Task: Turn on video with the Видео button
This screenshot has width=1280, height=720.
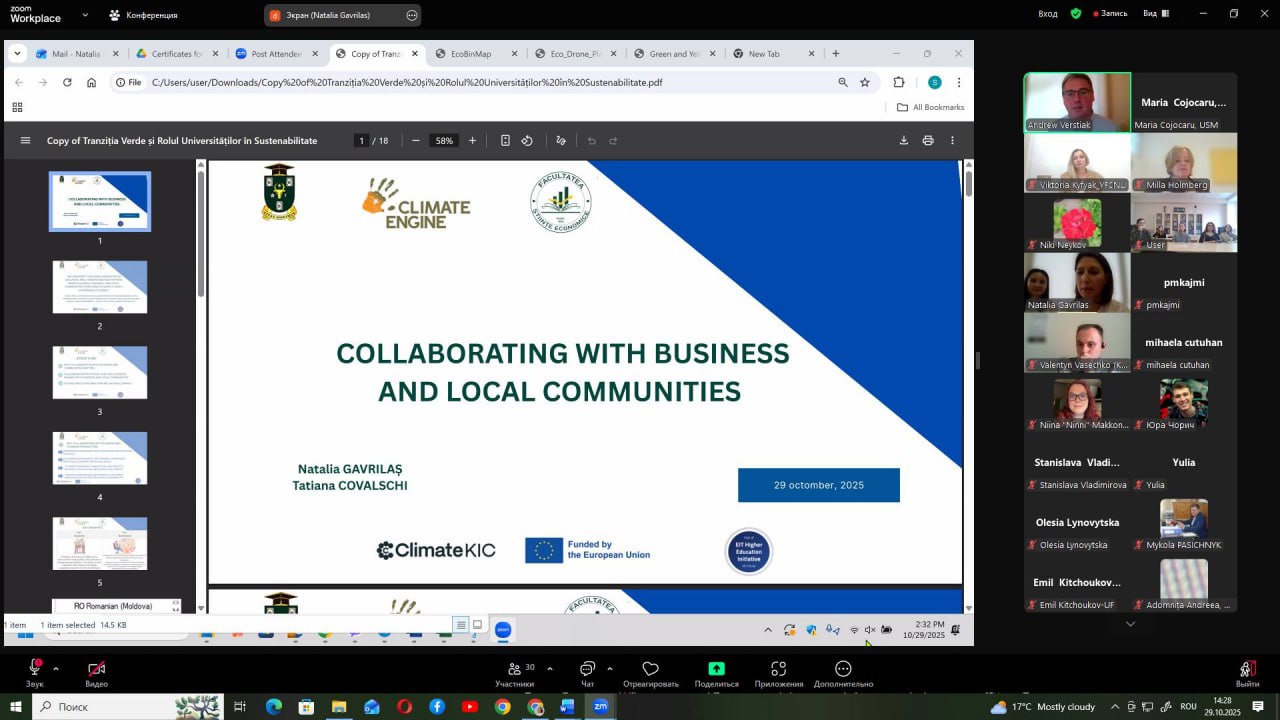Action: [x=96, y=669]
